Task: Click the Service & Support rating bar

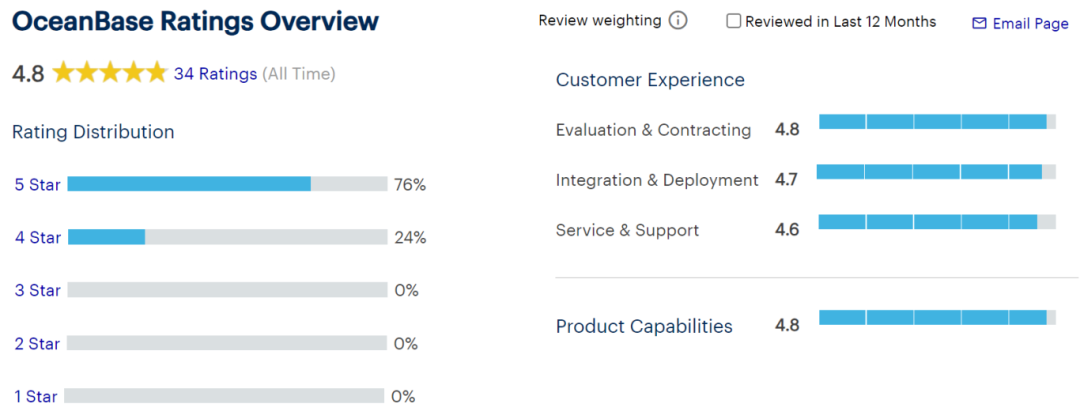Action: (937, 222)
